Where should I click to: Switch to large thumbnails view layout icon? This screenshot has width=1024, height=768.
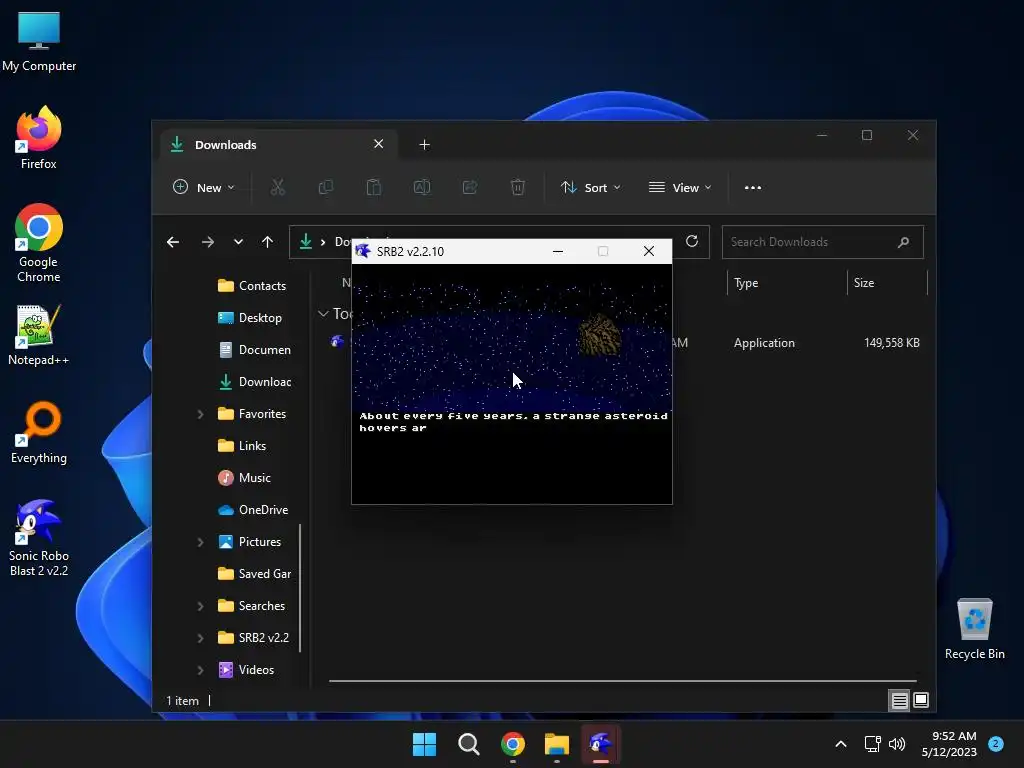pos(921,700)
